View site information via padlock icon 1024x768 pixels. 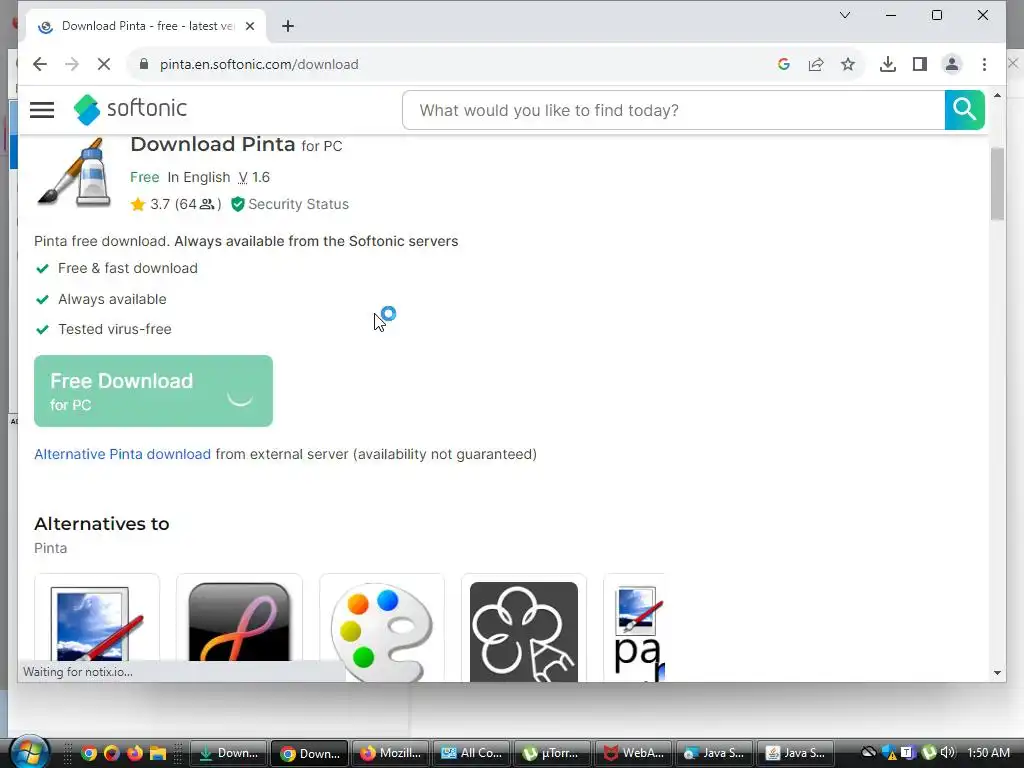[144, 64]
